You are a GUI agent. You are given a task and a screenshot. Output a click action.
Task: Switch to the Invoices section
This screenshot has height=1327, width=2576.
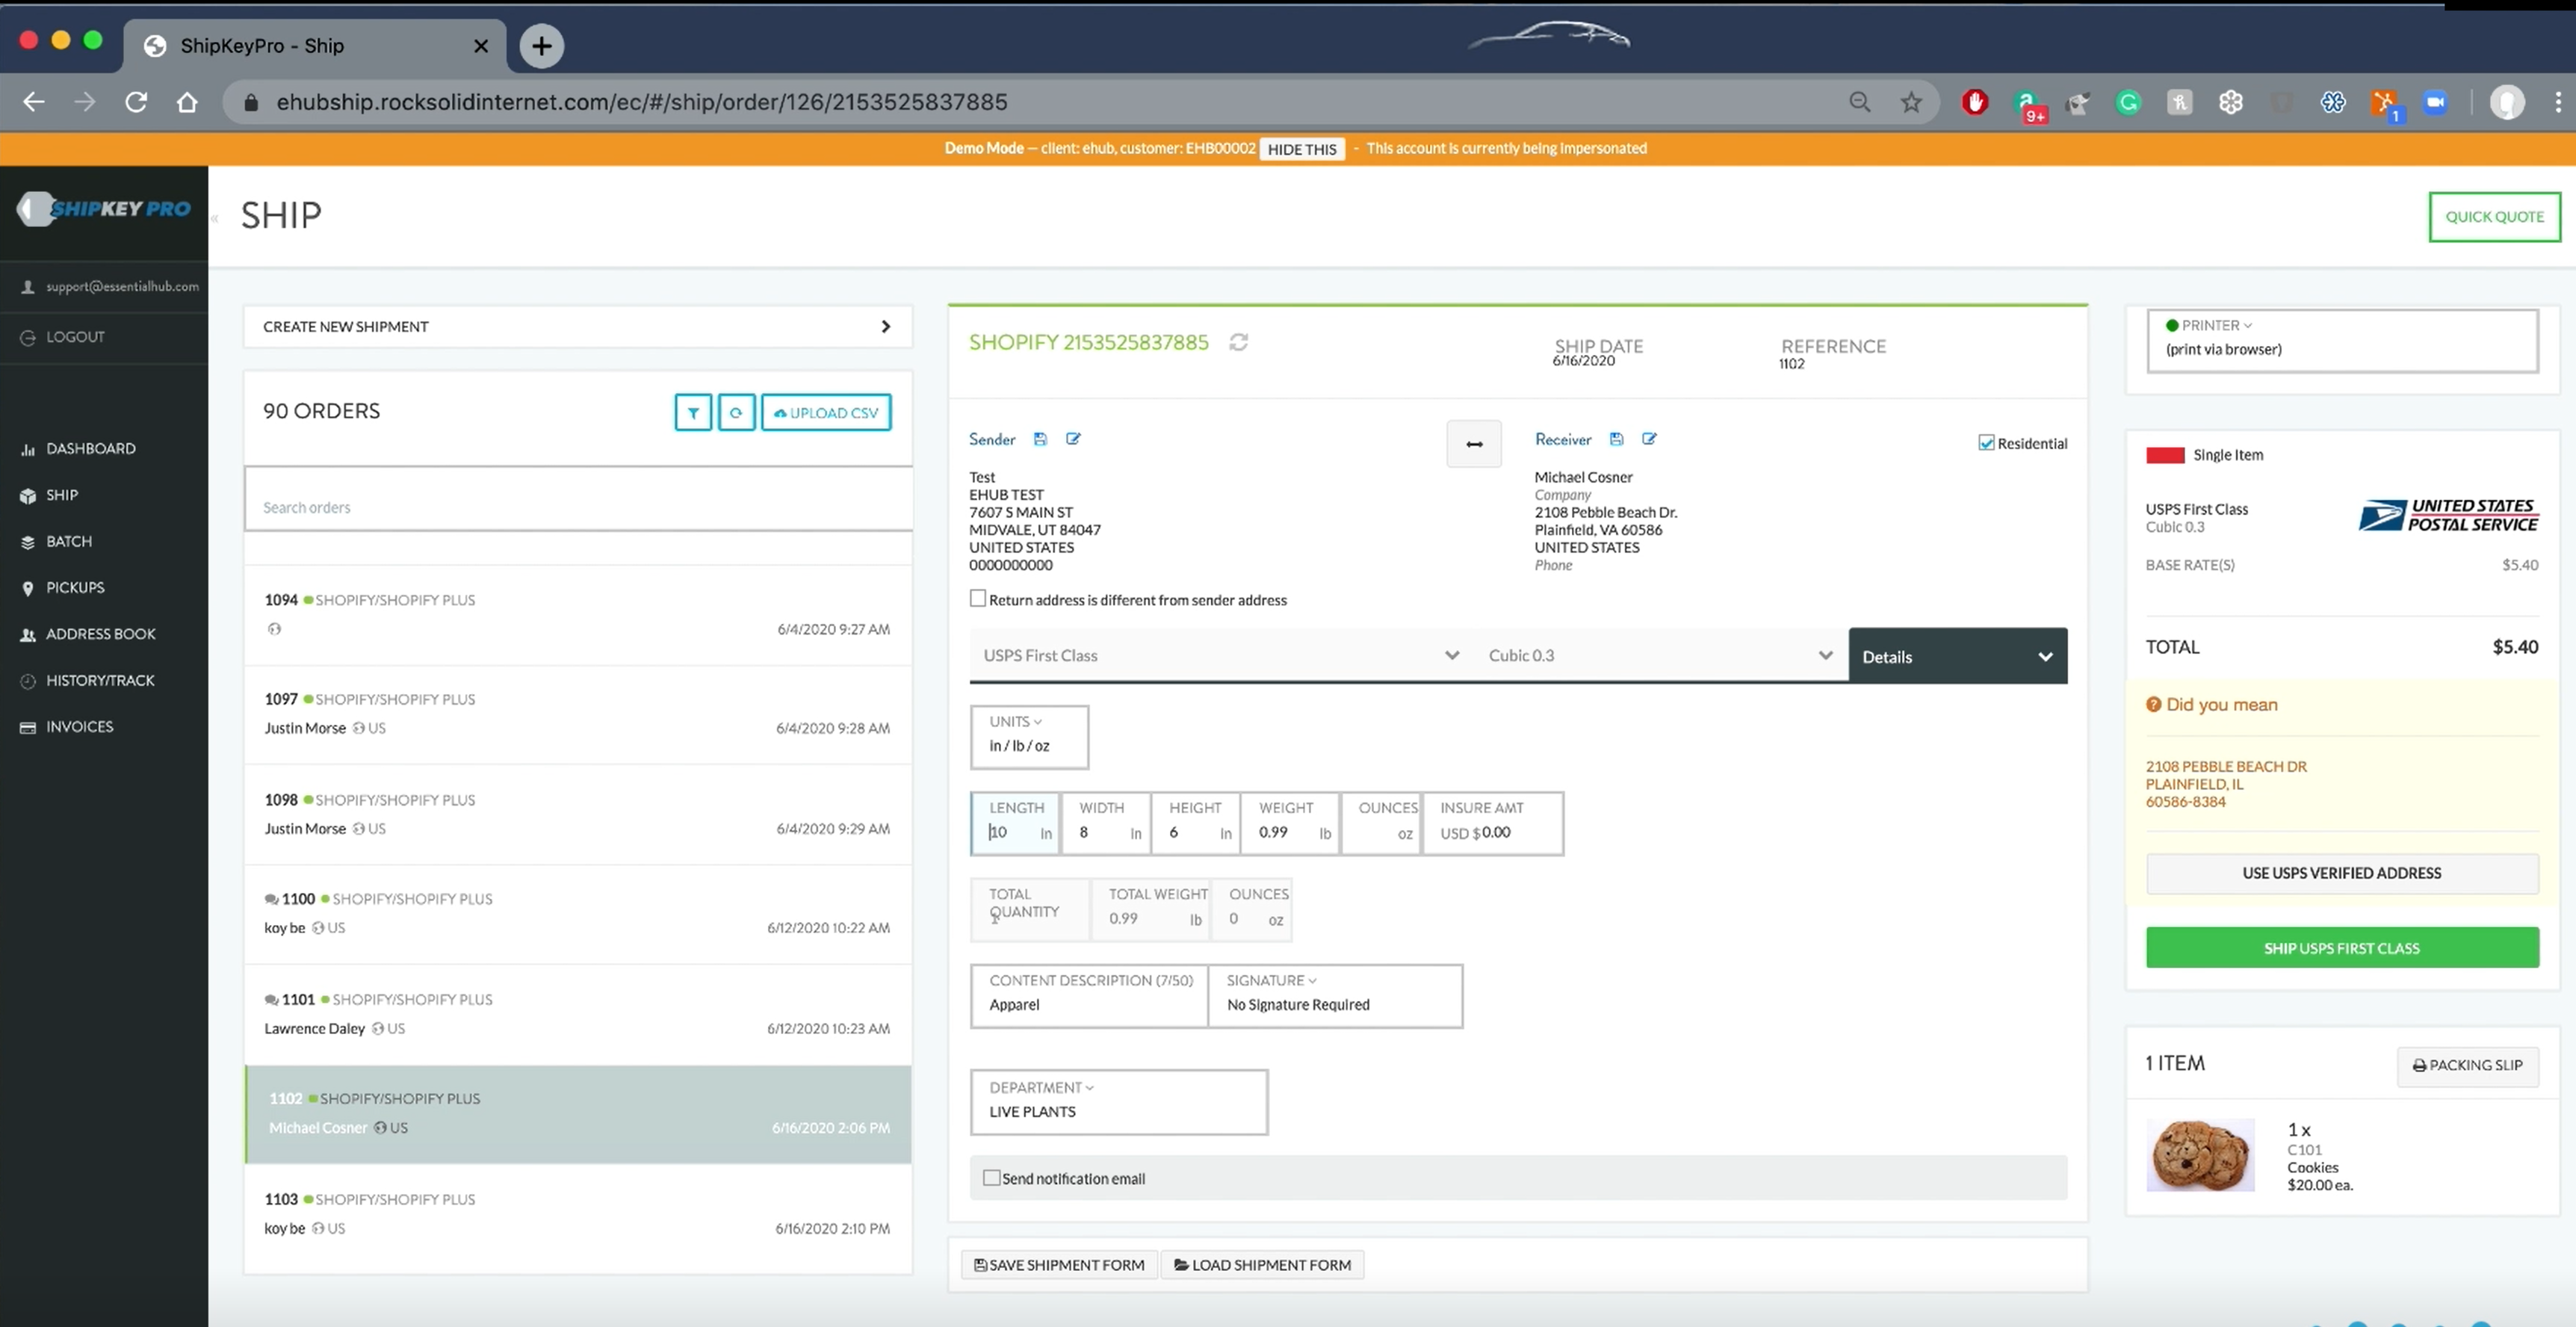(78, 726)
